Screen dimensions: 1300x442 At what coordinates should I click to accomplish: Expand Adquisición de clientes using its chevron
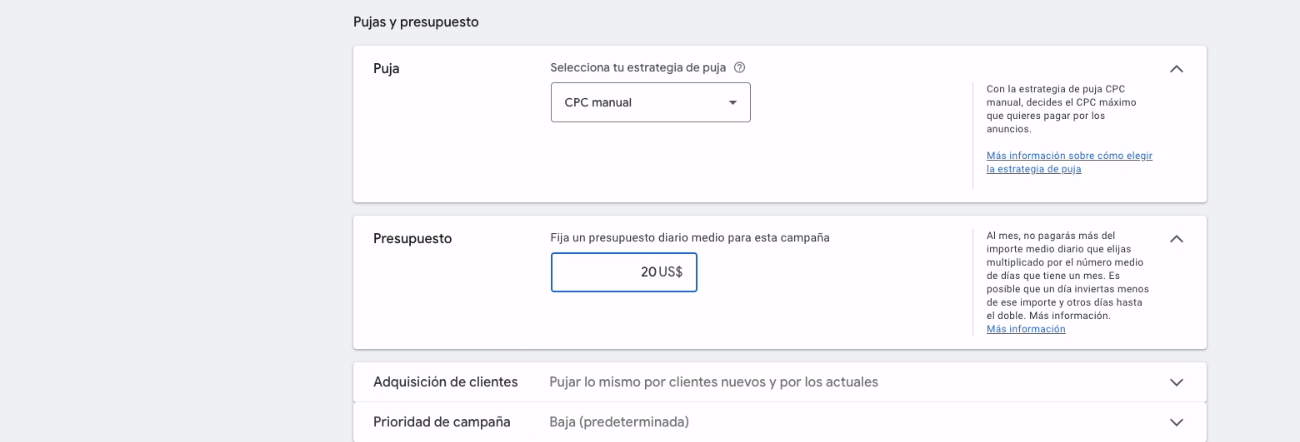click(x=1176, y=382)
